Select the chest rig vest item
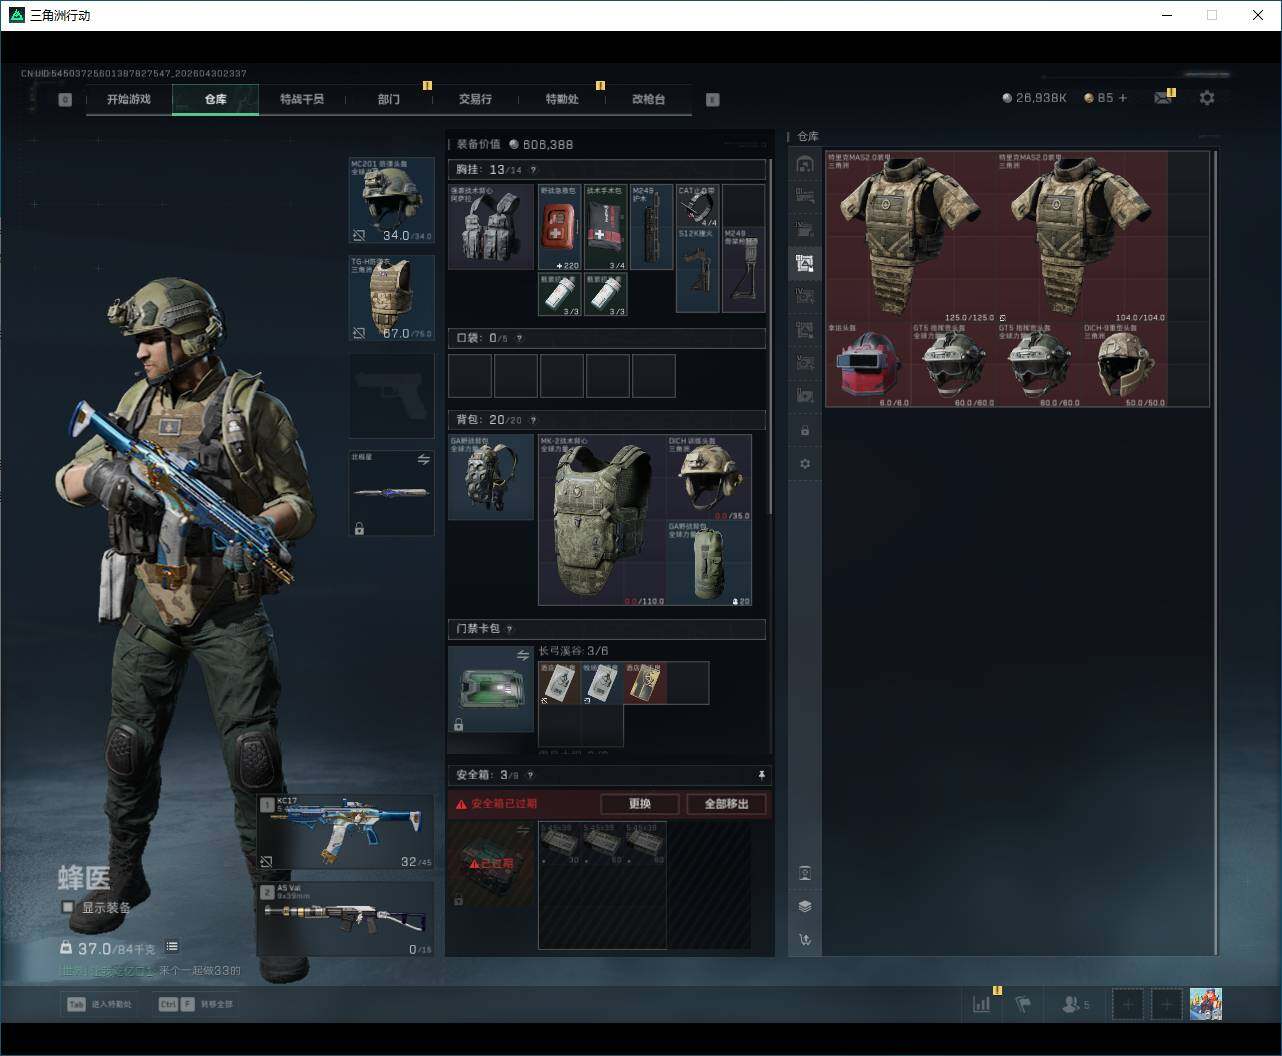Viewport: 1282px width, 1056px height. [491, 227]
